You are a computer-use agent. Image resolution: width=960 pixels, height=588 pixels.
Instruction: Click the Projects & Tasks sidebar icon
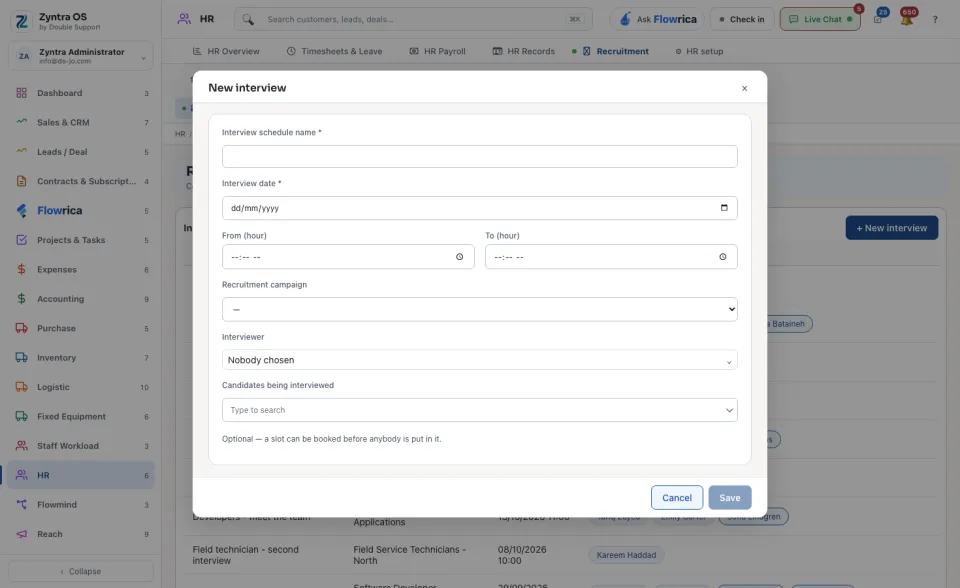pyautogui.click(x=21, y=239)
